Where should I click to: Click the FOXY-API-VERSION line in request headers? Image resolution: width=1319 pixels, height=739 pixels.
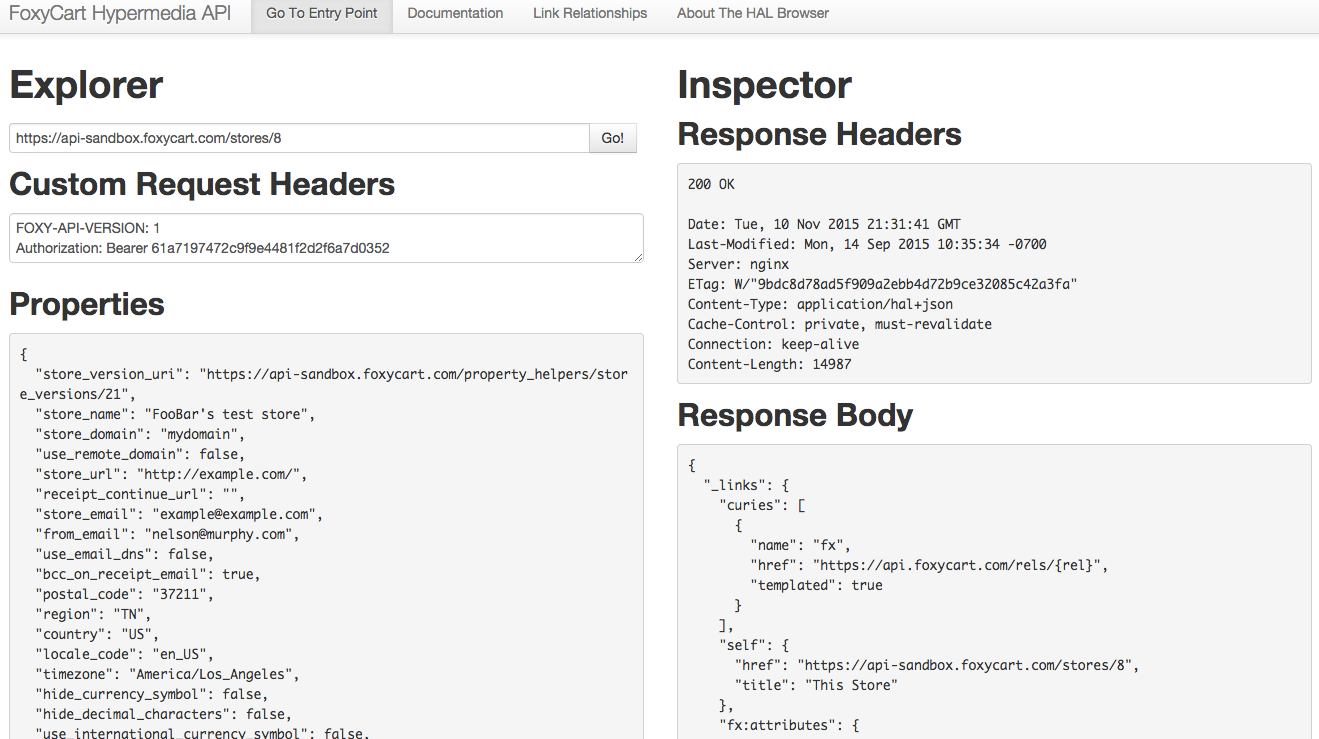coord(88,228)
